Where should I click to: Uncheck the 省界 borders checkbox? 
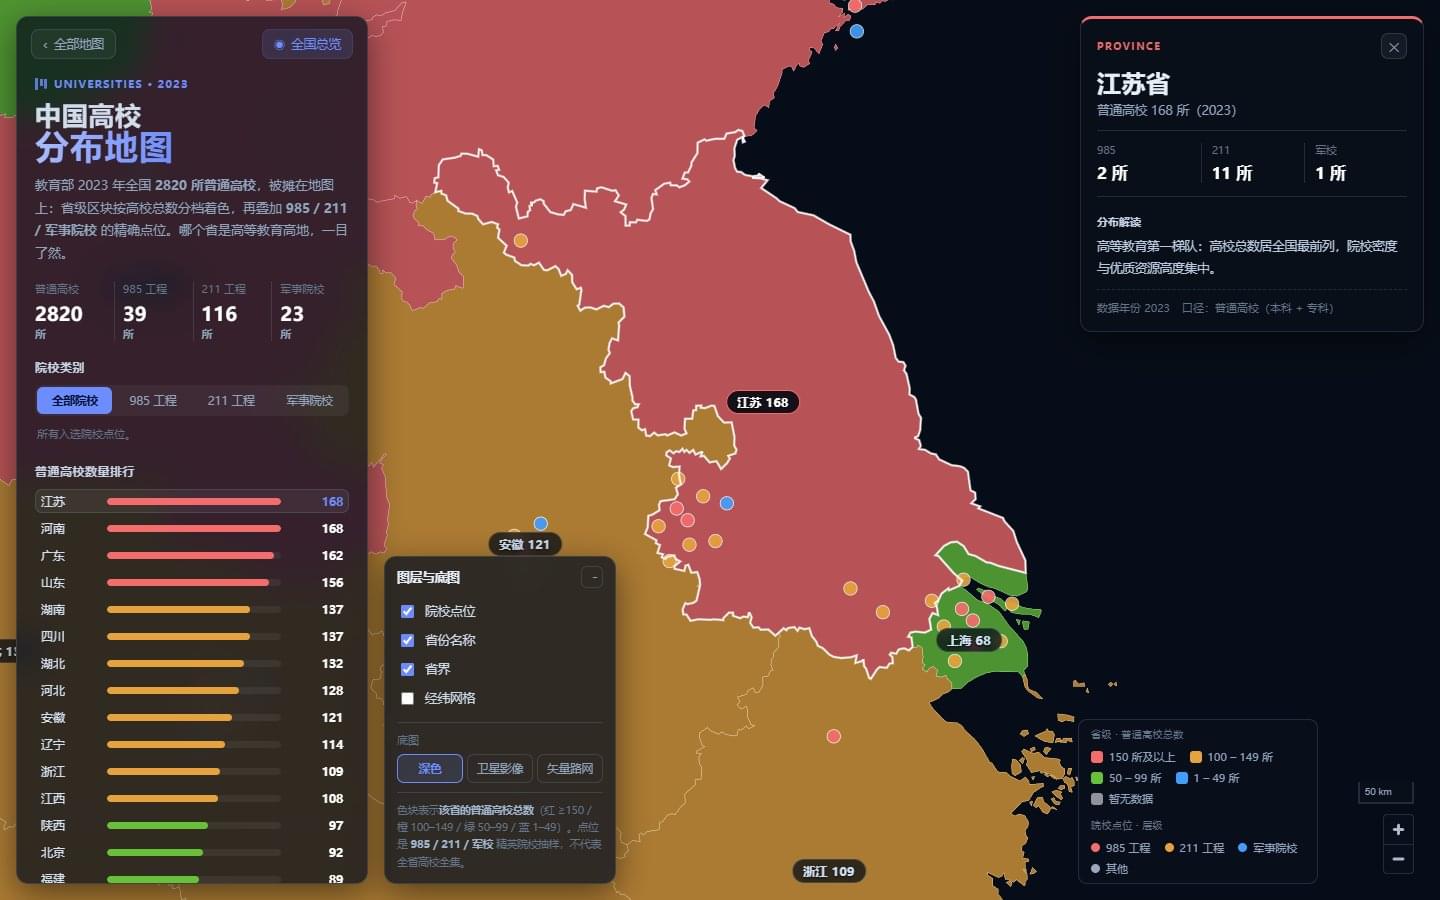(407, 669)
